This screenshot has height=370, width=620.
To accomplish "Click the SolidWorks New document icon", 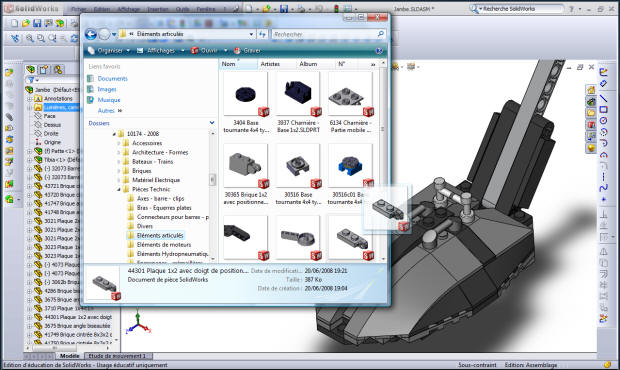I will (15, 24).
